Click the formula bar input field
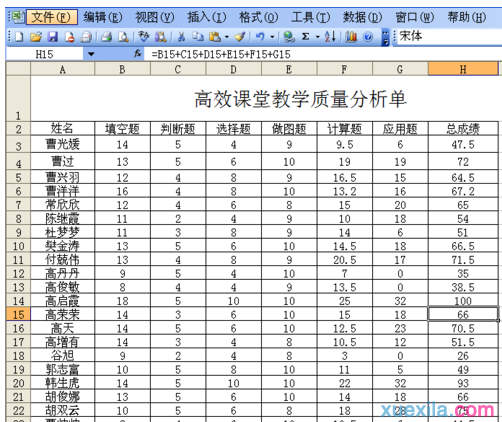The image size is (502, 422). (323, 54)
